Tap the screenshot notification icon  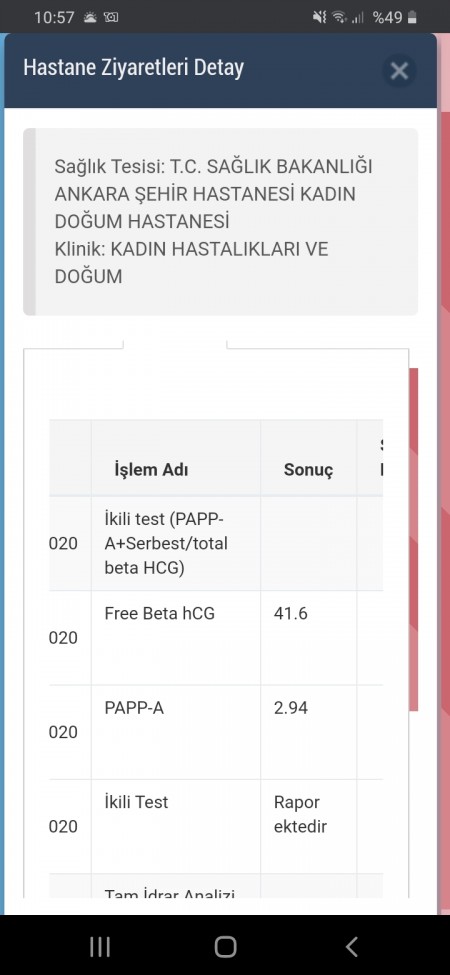coord(111,17)
